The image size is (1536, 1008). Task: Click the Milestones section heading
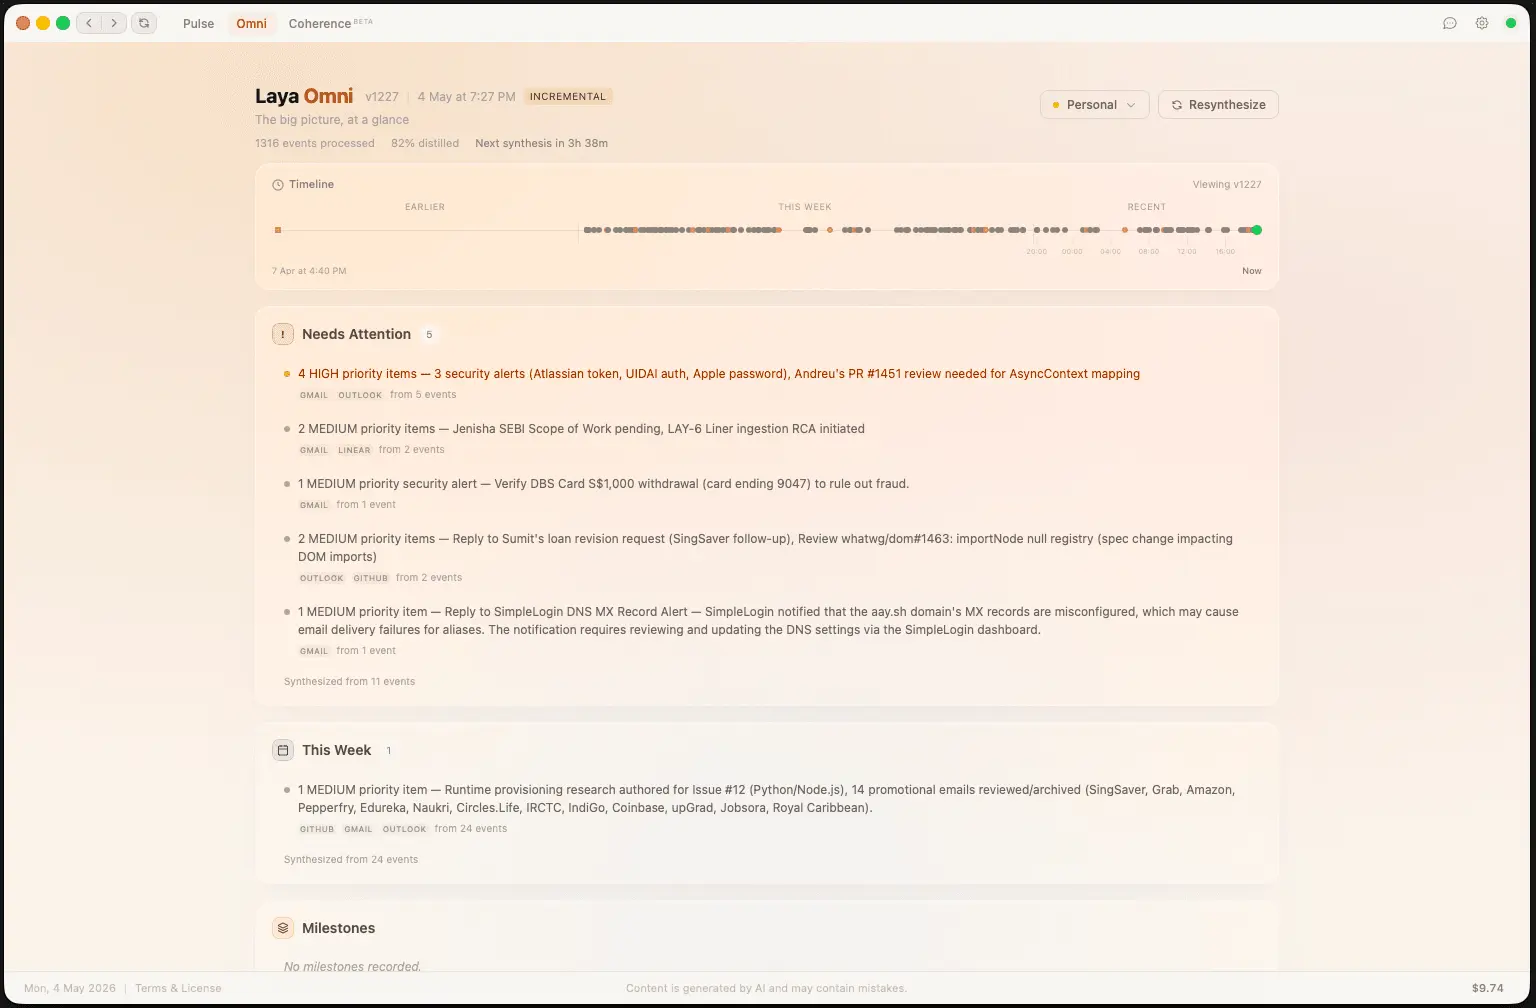click(x=338, y=928)
